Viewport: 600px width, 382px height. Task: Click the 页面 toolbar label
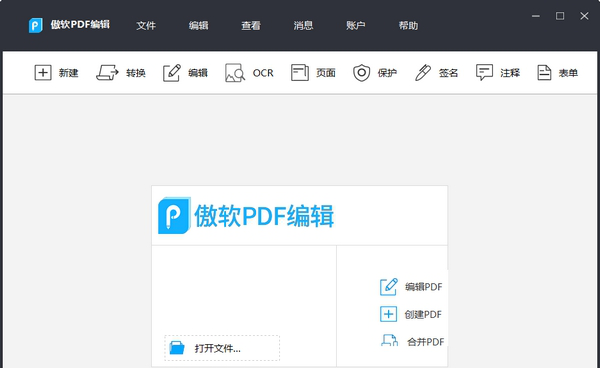[x=326, y=73]
